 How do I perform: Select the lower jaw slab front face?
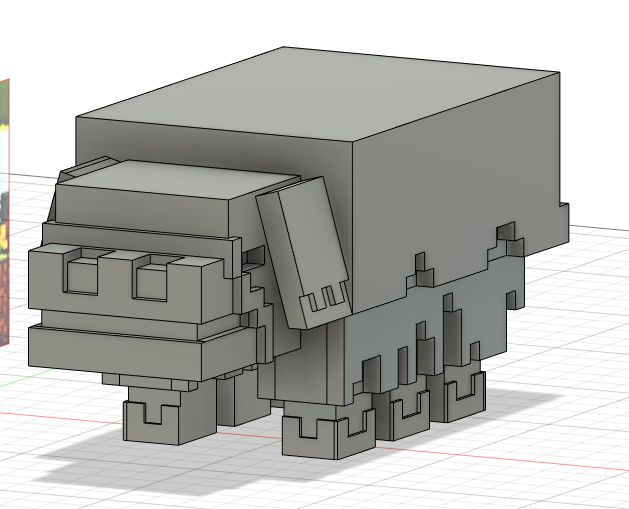[115, 347]
